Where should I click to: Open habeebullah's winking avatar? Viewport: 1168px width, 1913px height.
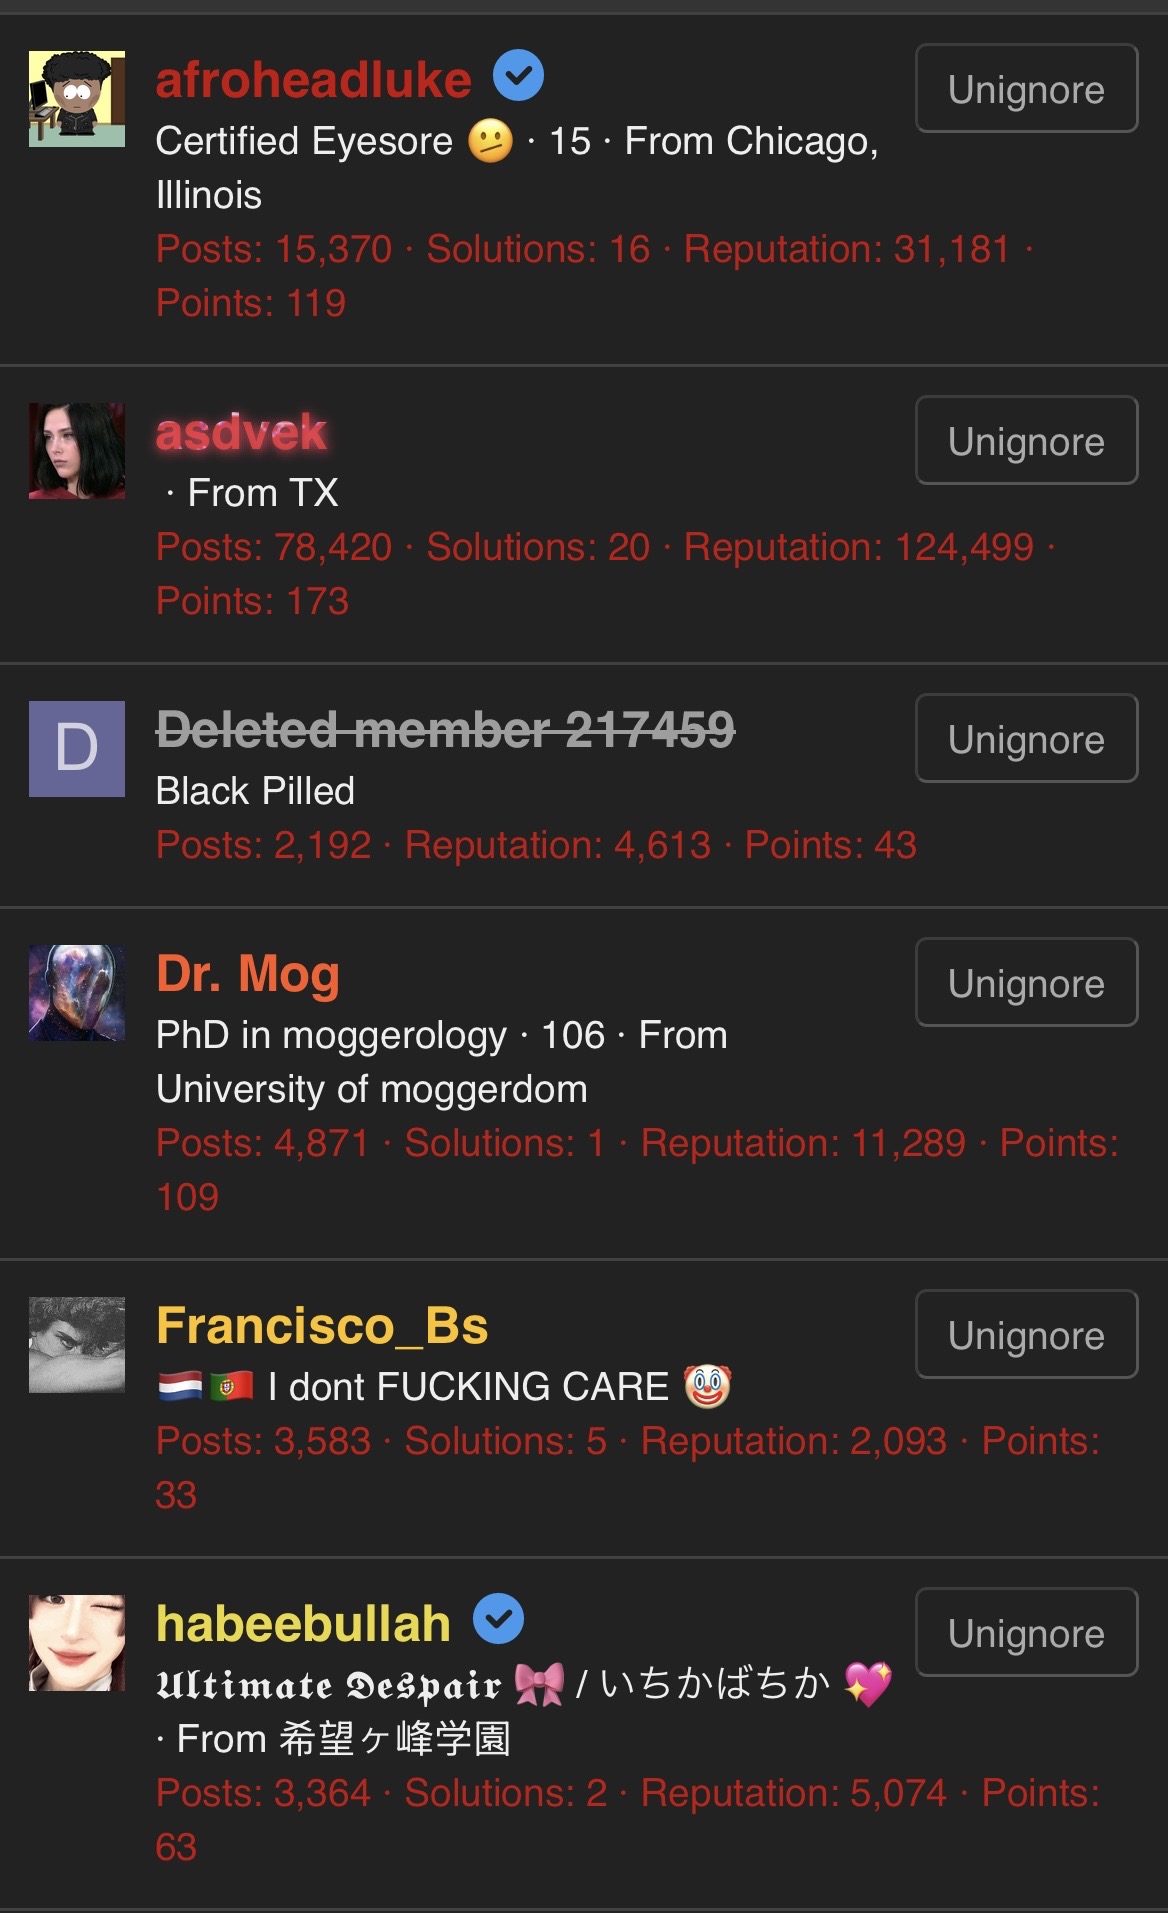(77, 1643)
